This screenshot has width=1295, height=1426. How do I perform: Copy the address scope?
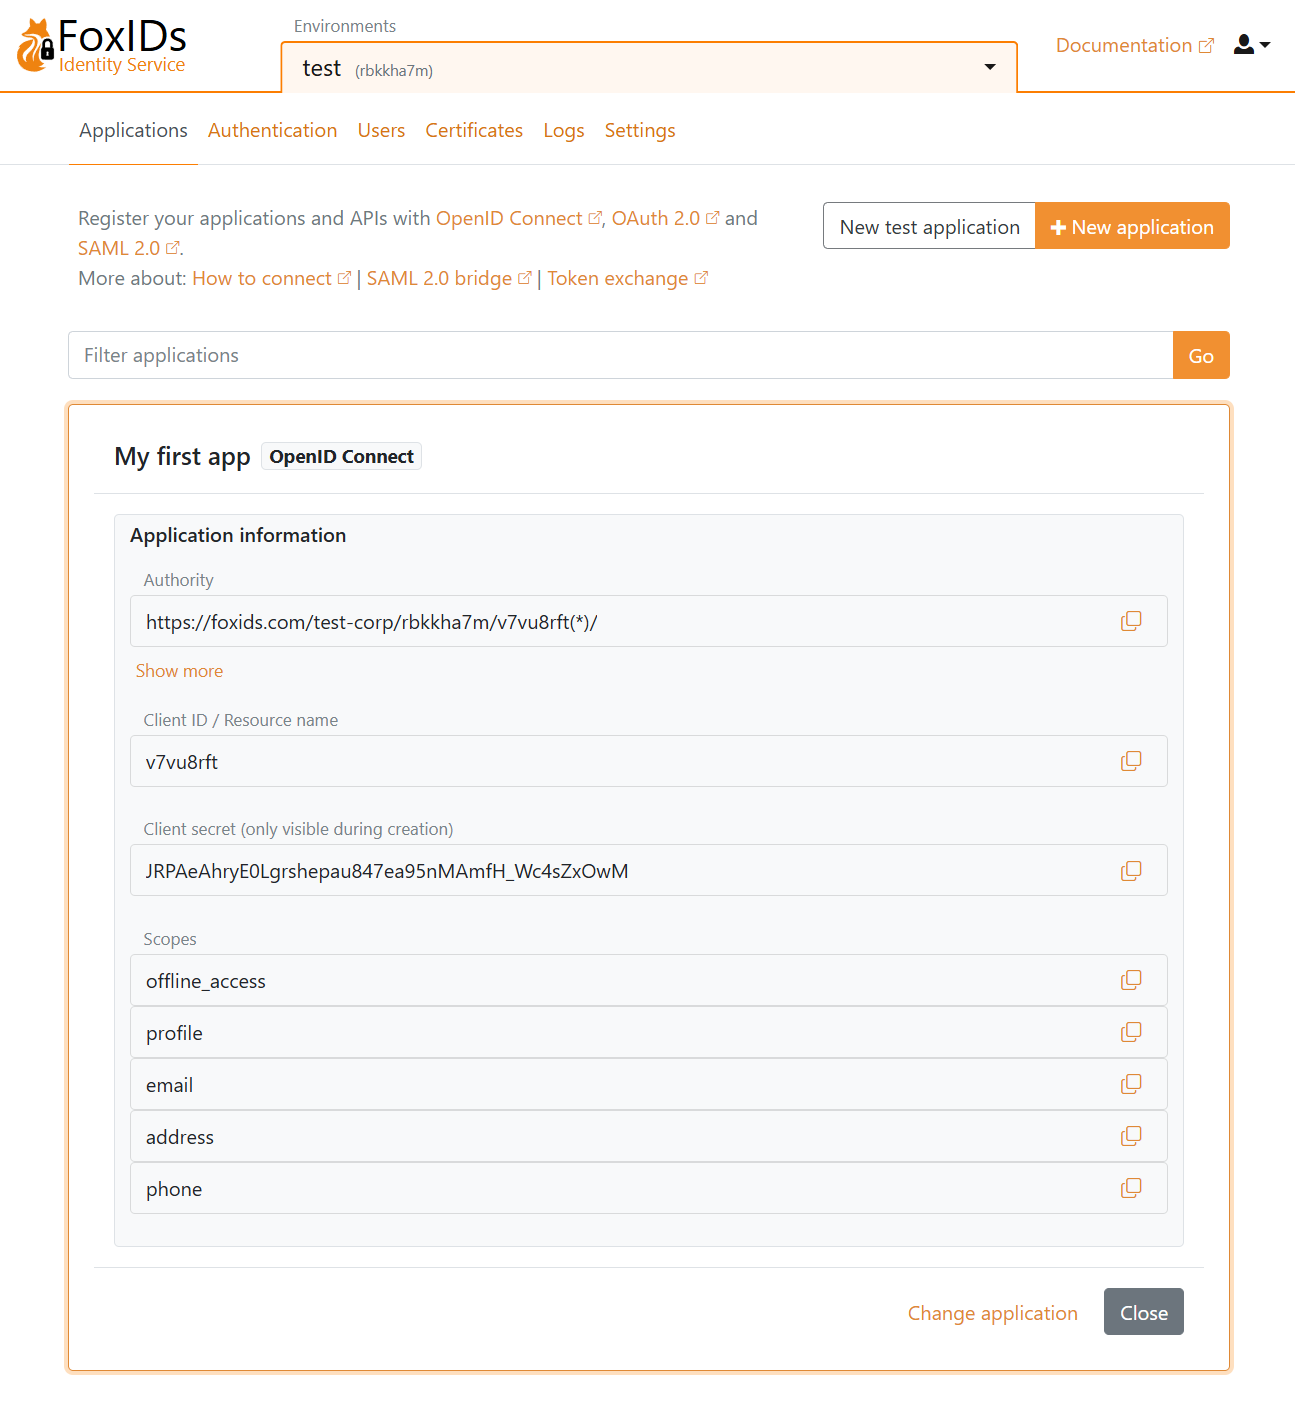1131,1136
